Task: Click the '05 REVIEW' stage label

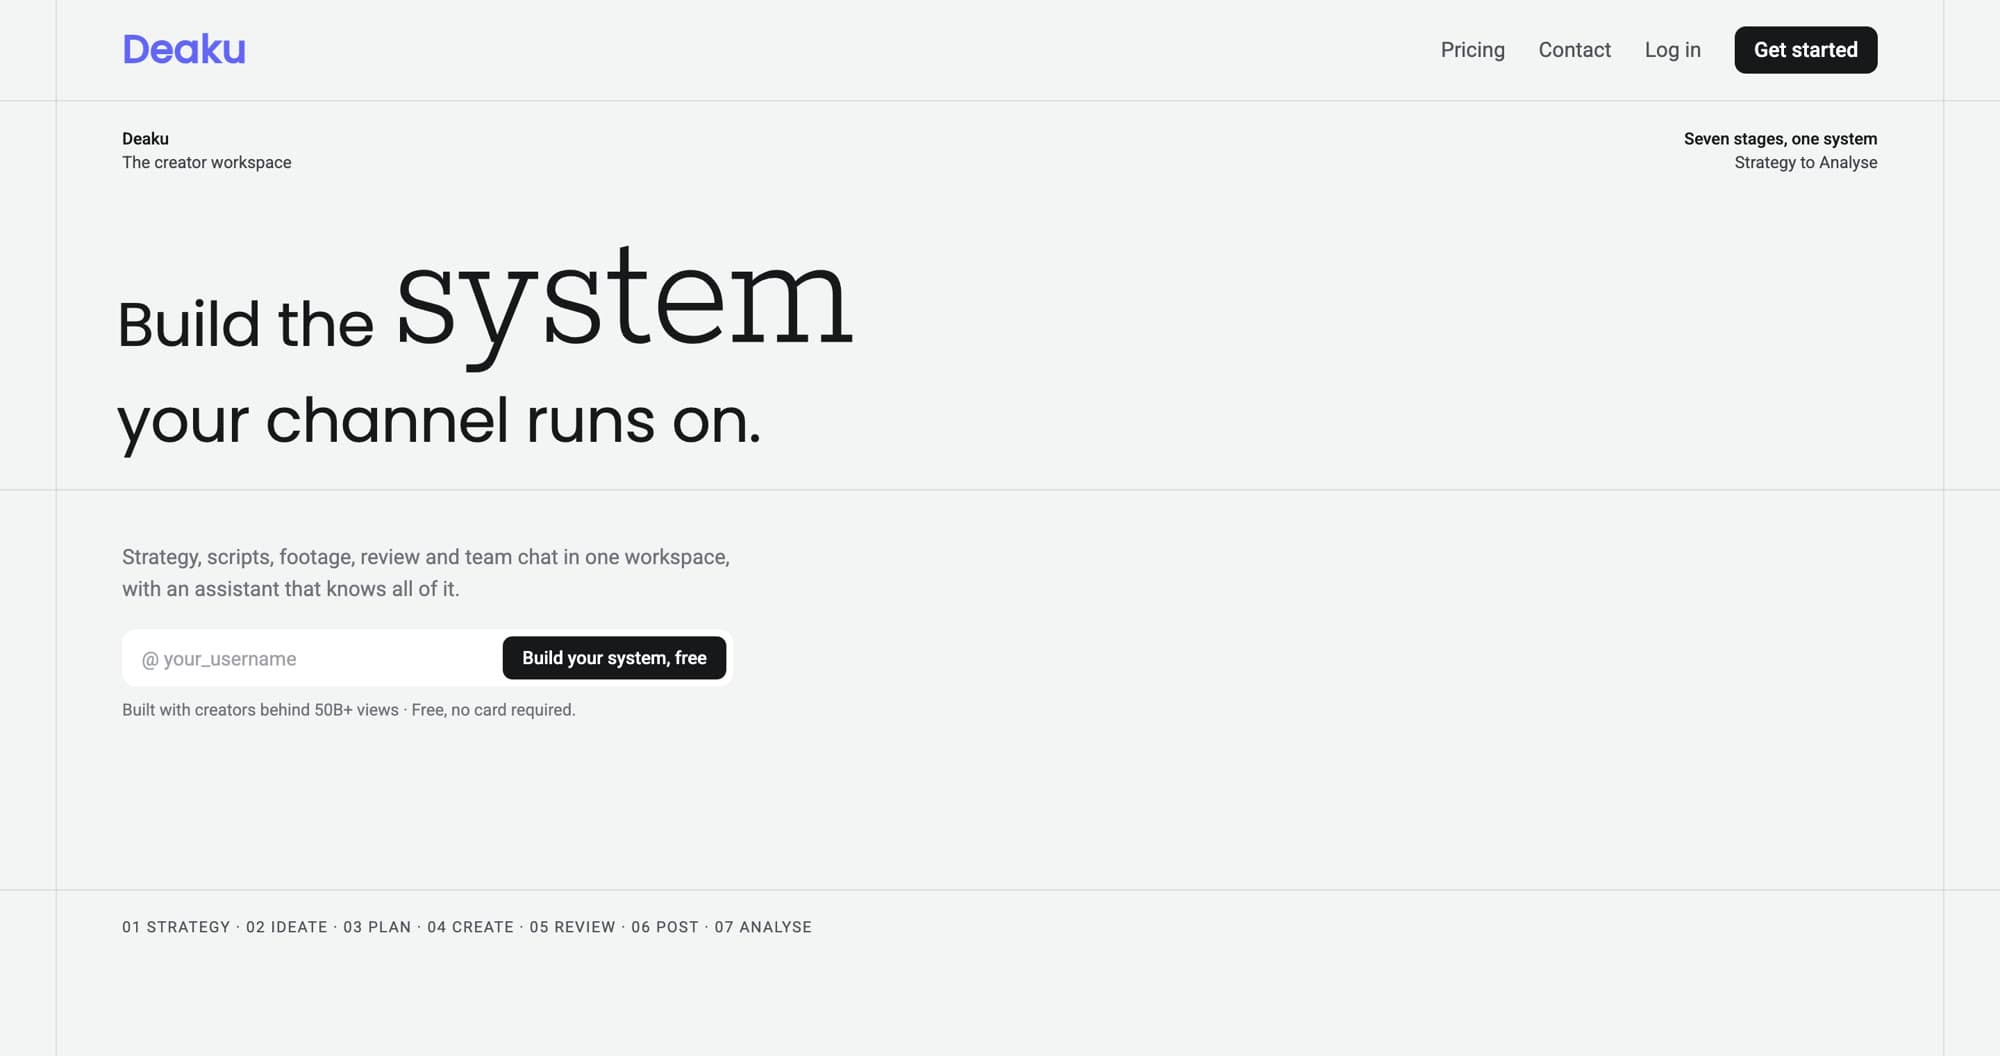Action: (572, 927)
